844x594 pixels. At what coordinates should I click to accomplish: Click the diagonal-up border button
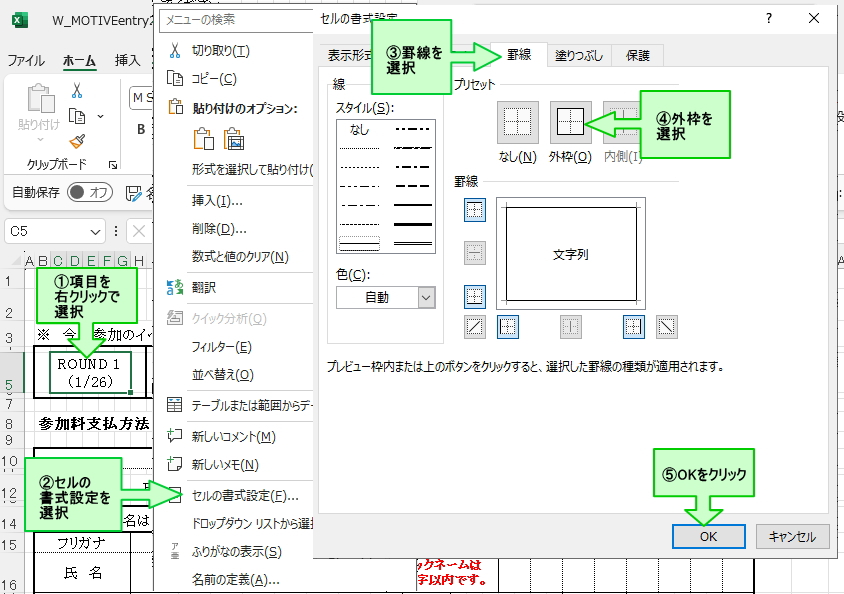(474, 326)
